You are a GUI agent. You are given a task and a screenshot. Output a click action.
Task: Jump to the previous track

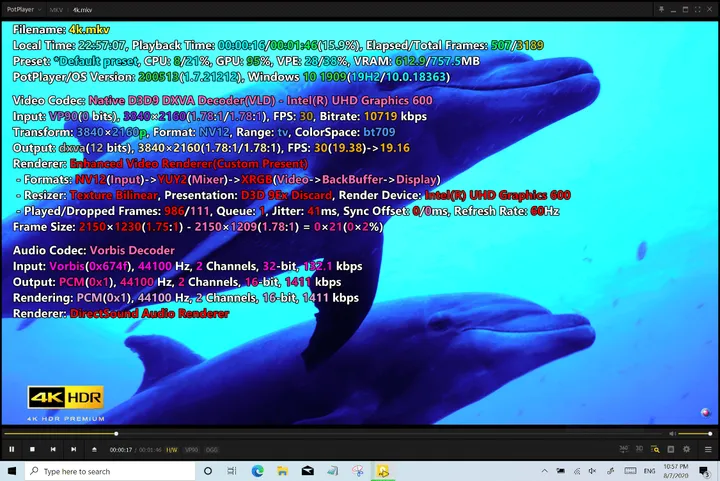[x=53, y=449]
